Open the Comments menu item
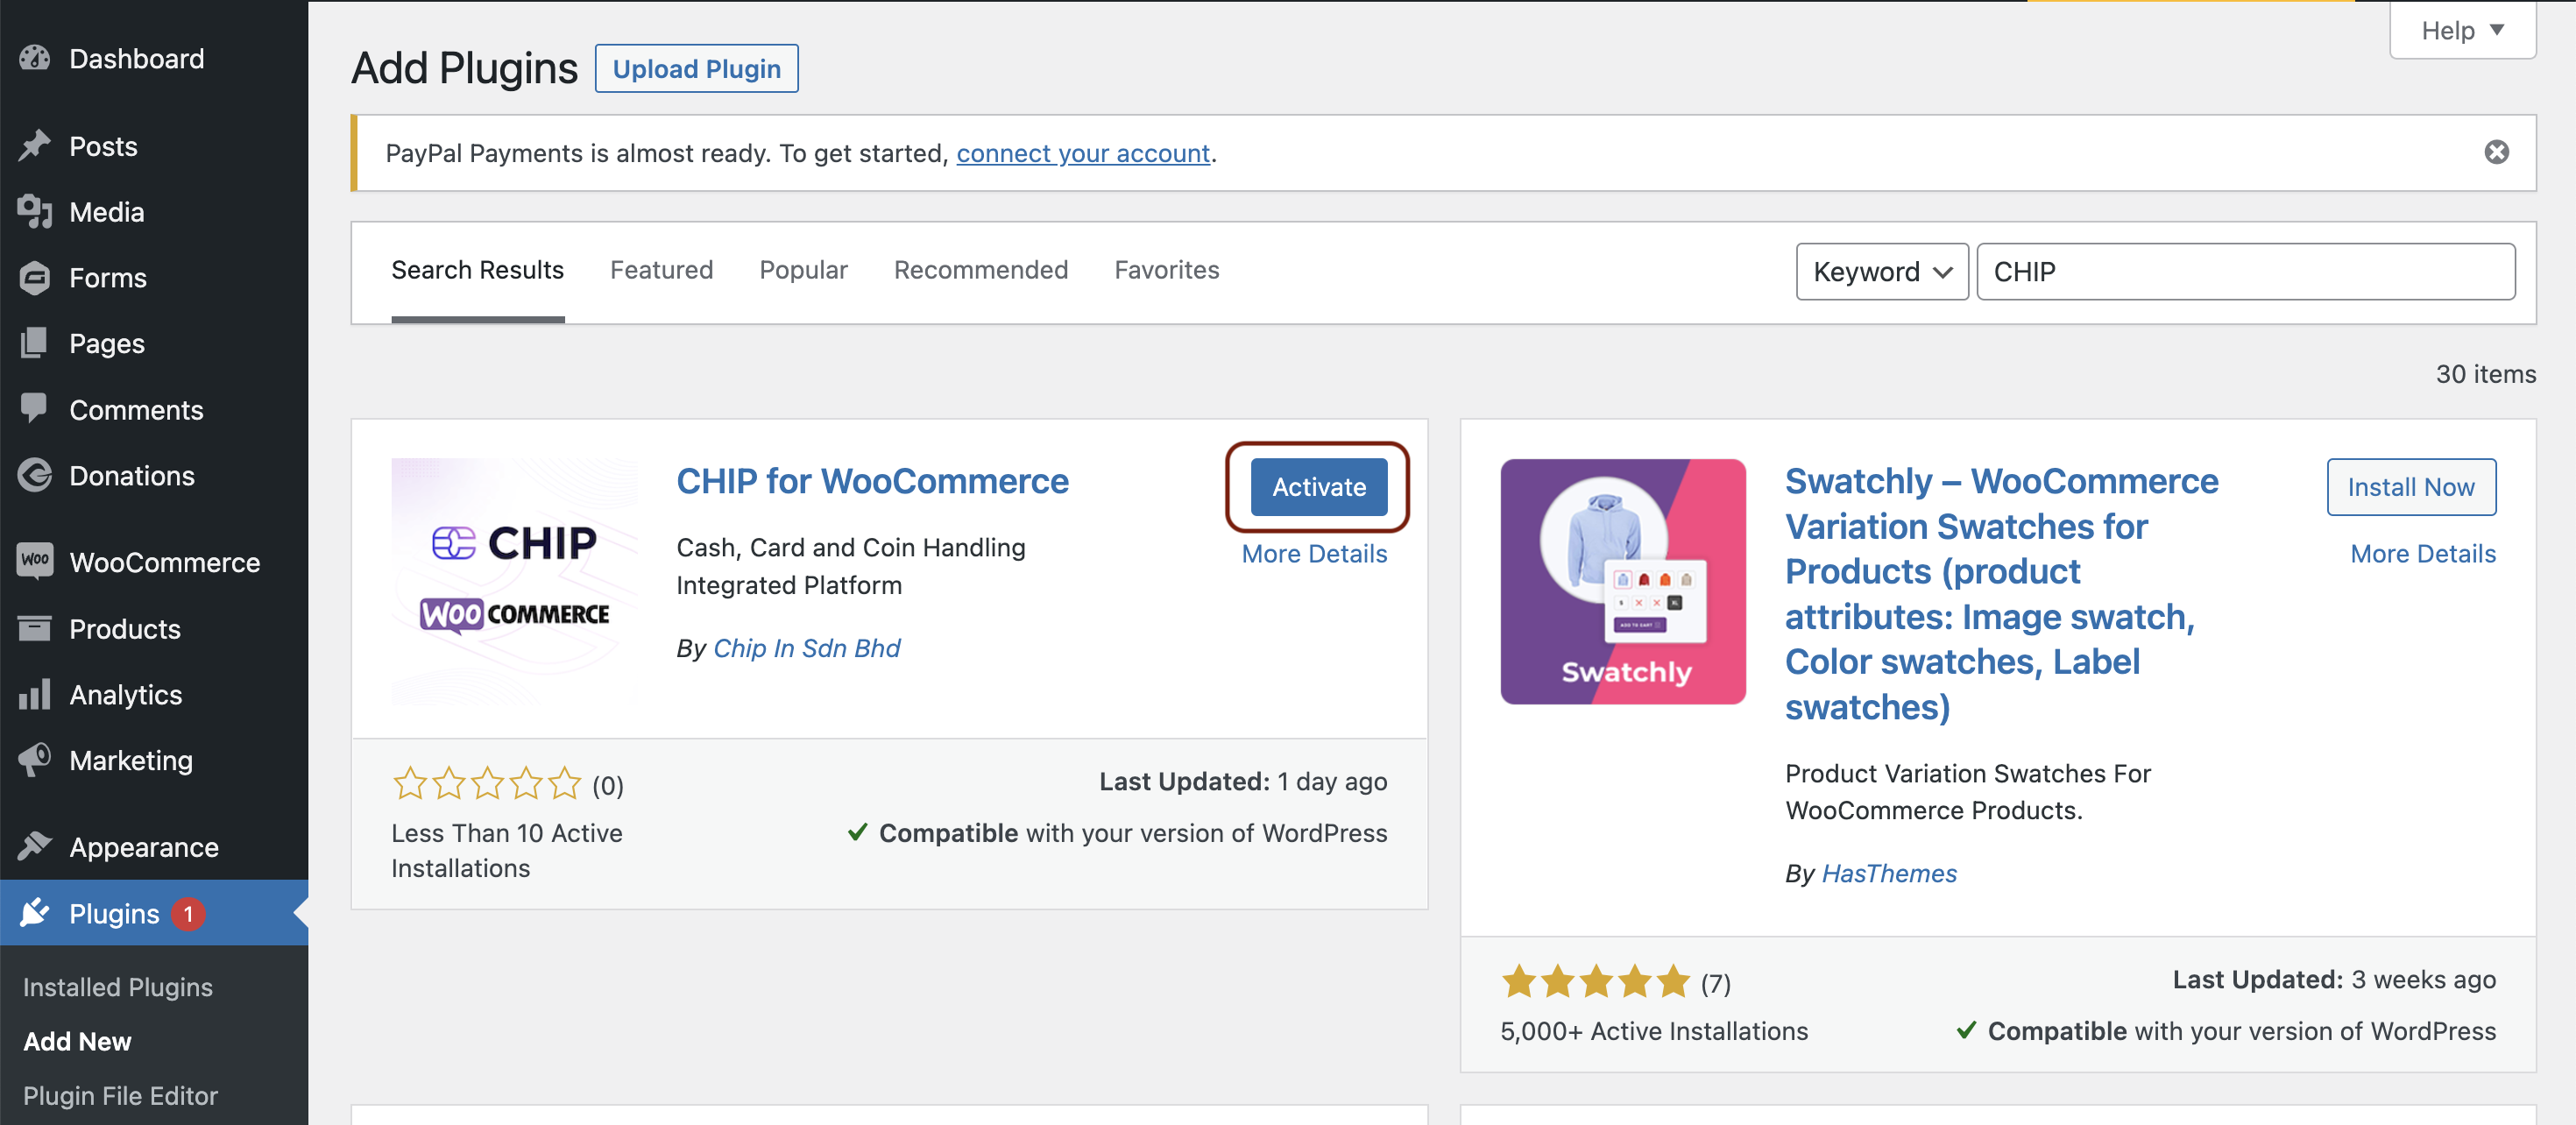 pos(154,409)
